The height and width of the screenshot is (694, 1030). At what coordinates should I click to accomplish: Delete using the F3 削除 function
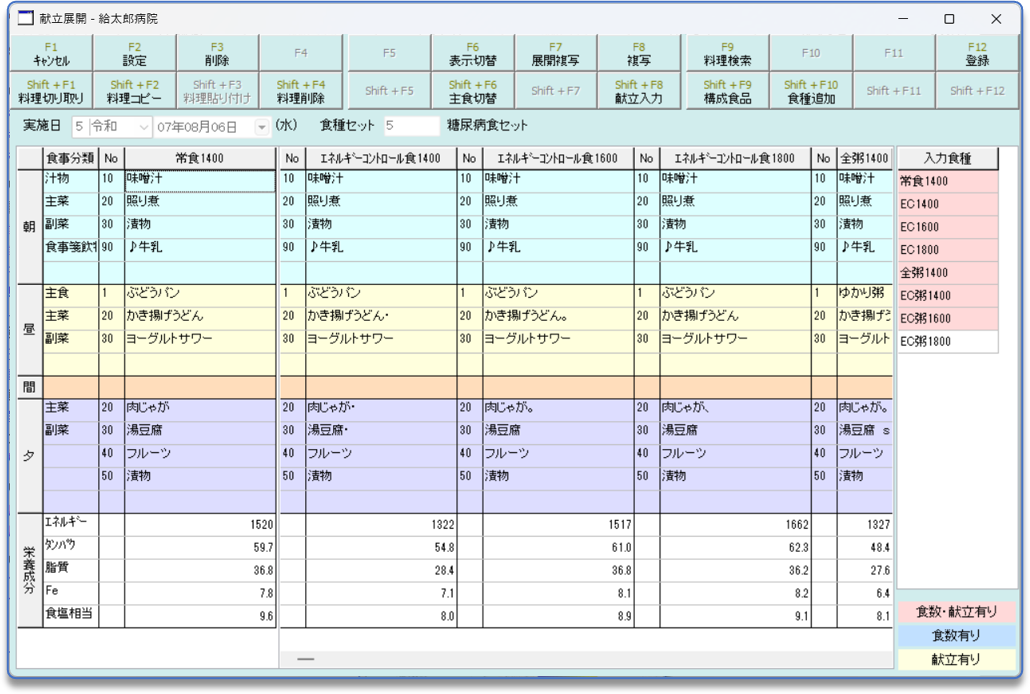tap(218, 50)
